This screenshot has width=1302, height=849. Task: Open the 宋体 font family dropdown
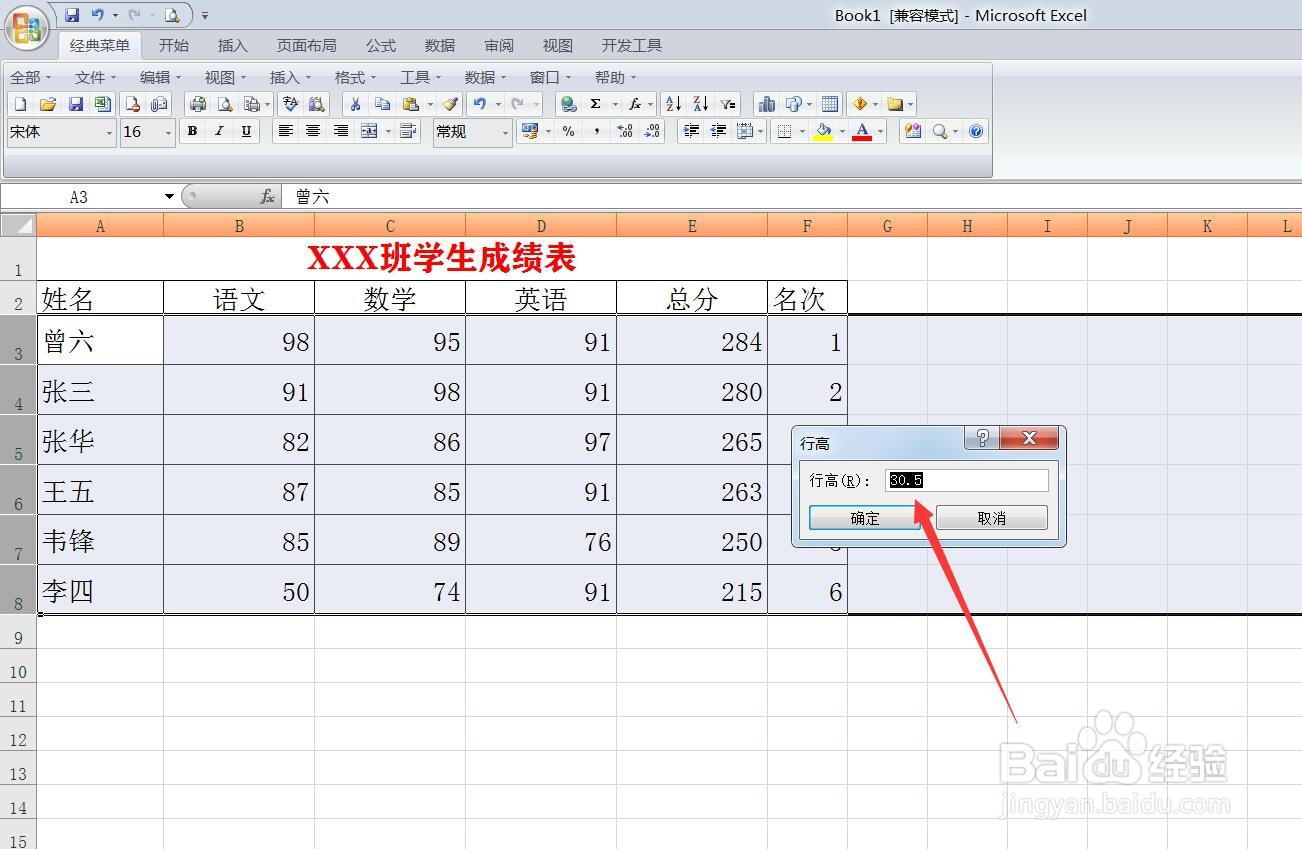click(110, 131)
